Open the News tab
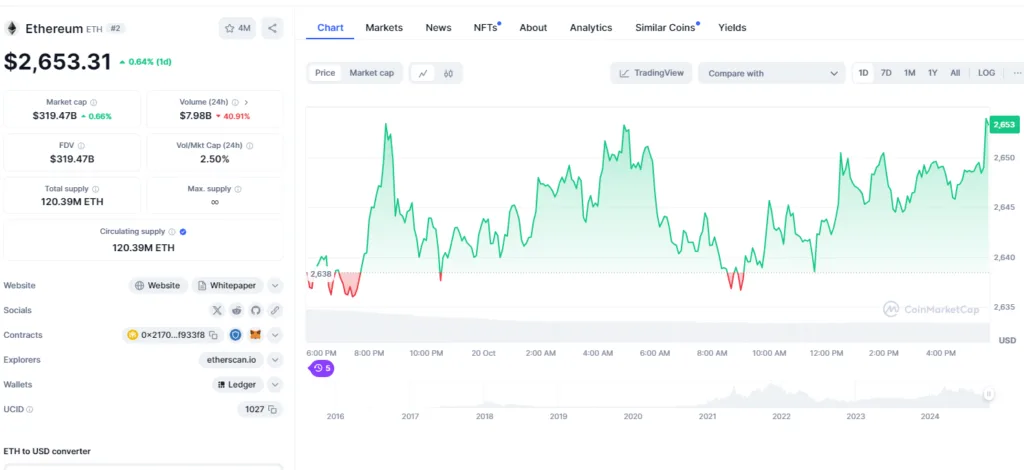Screen dimensions: 1024x470 (438, 27)
